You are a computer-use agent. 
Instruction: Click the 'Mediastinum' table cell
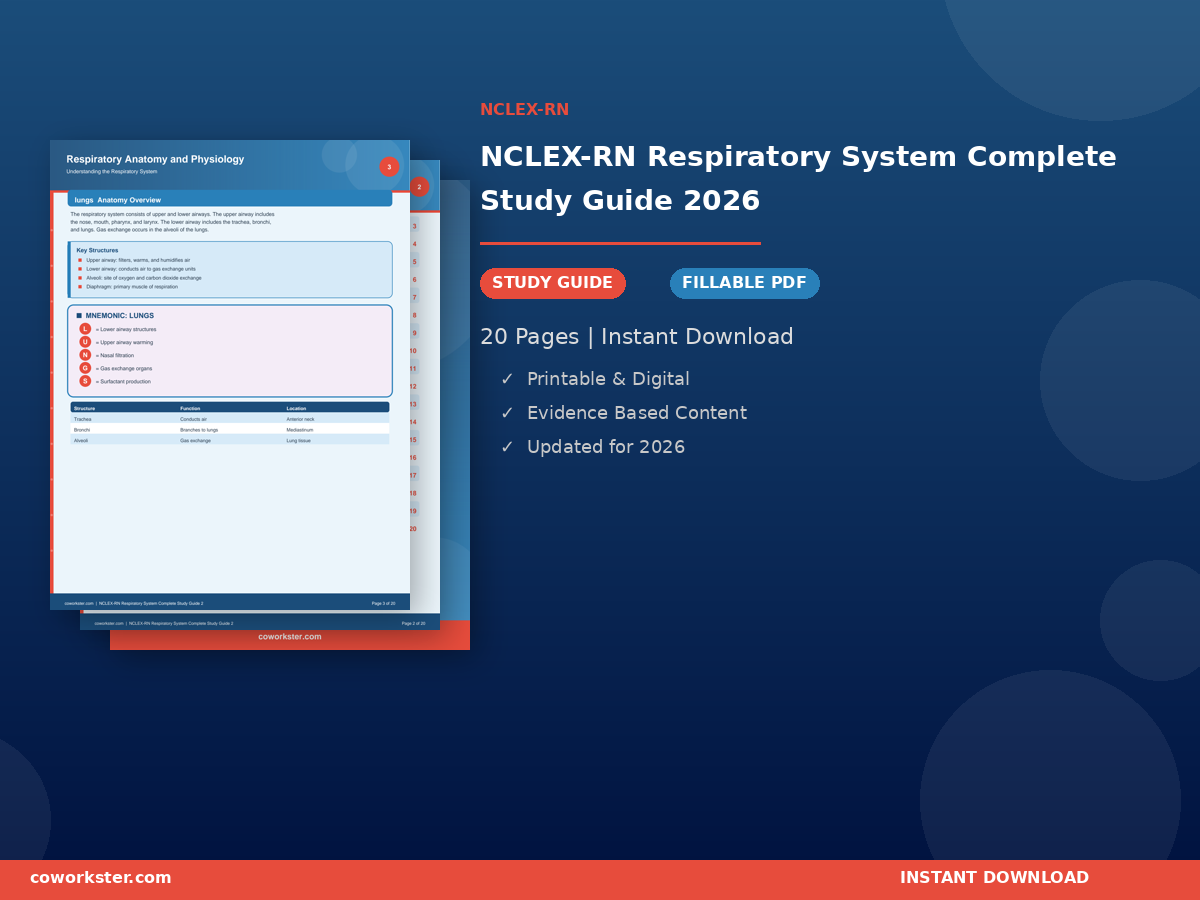(299, 430)
